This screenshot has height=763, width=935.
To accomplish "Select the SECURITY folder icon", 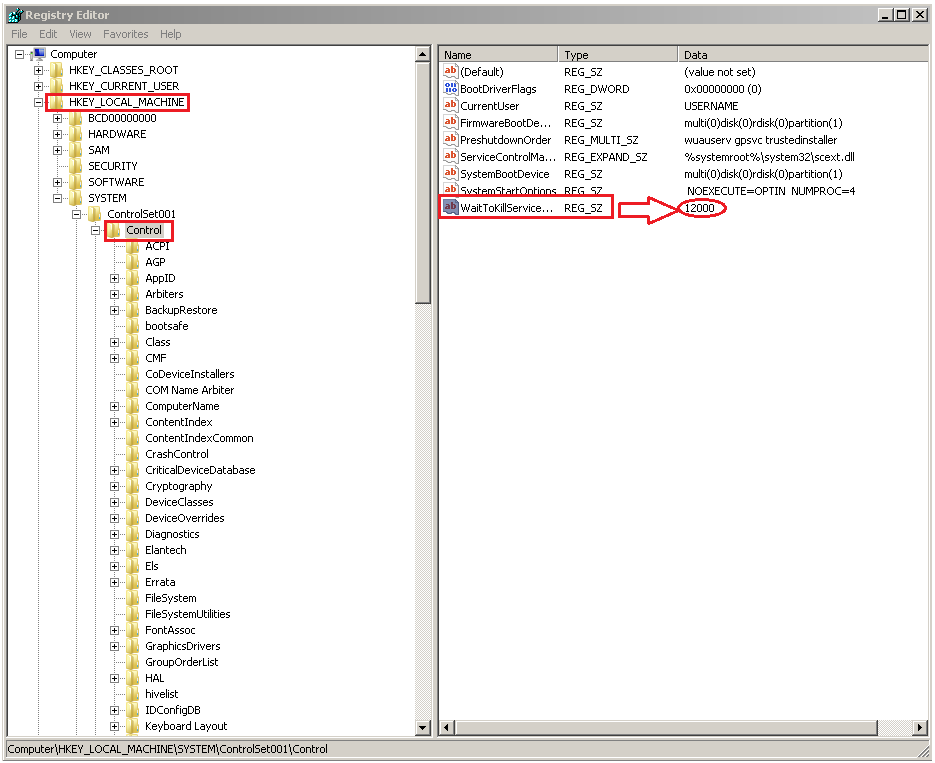I will pyautogui.click(x=76, y=166).
